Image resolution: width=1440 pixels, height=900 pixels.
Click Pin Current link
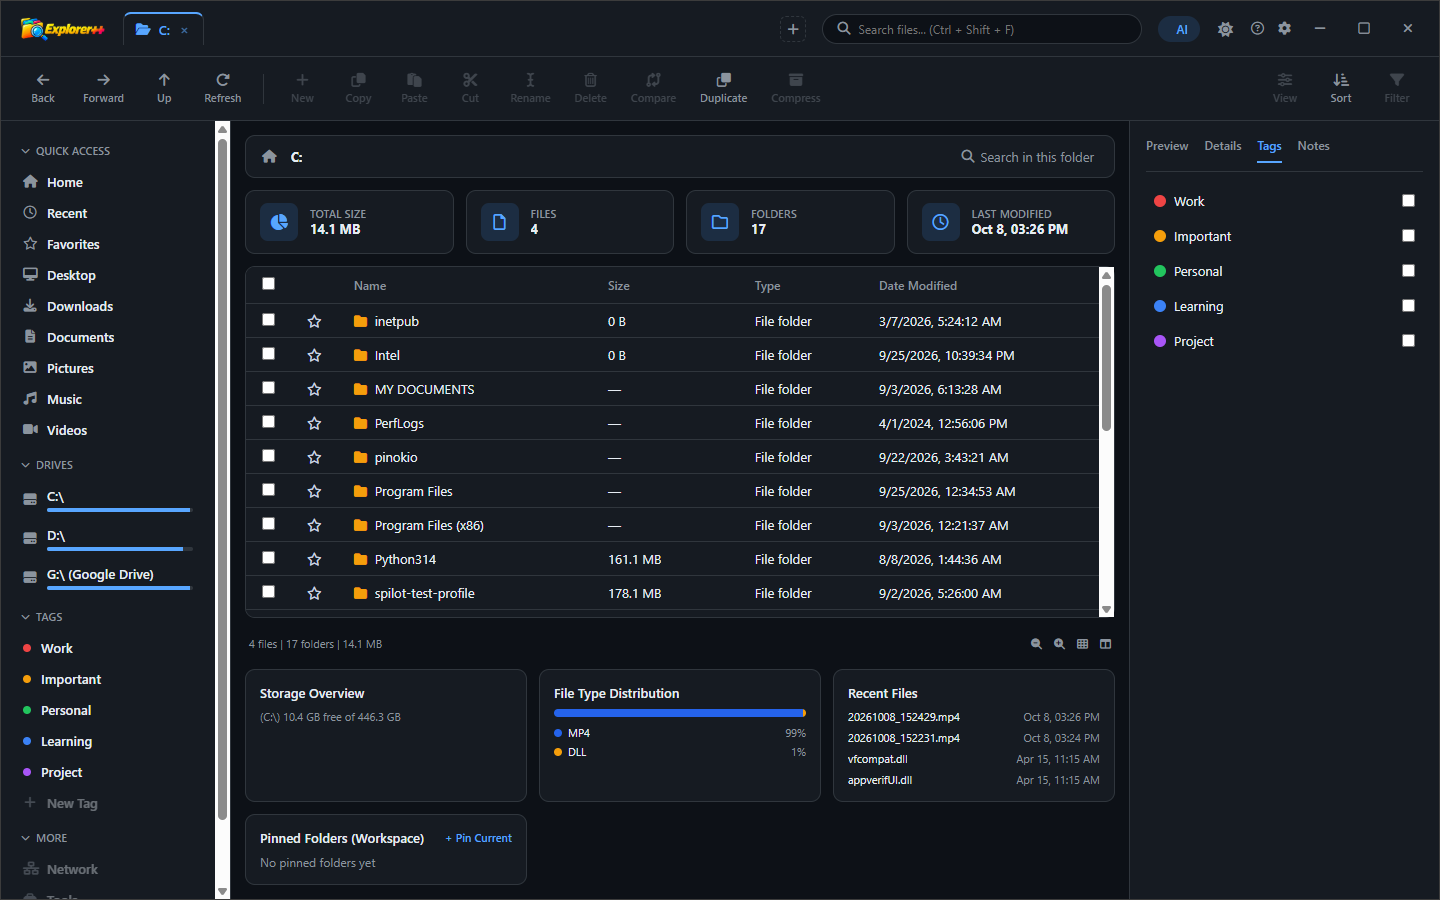coord(479,838)
